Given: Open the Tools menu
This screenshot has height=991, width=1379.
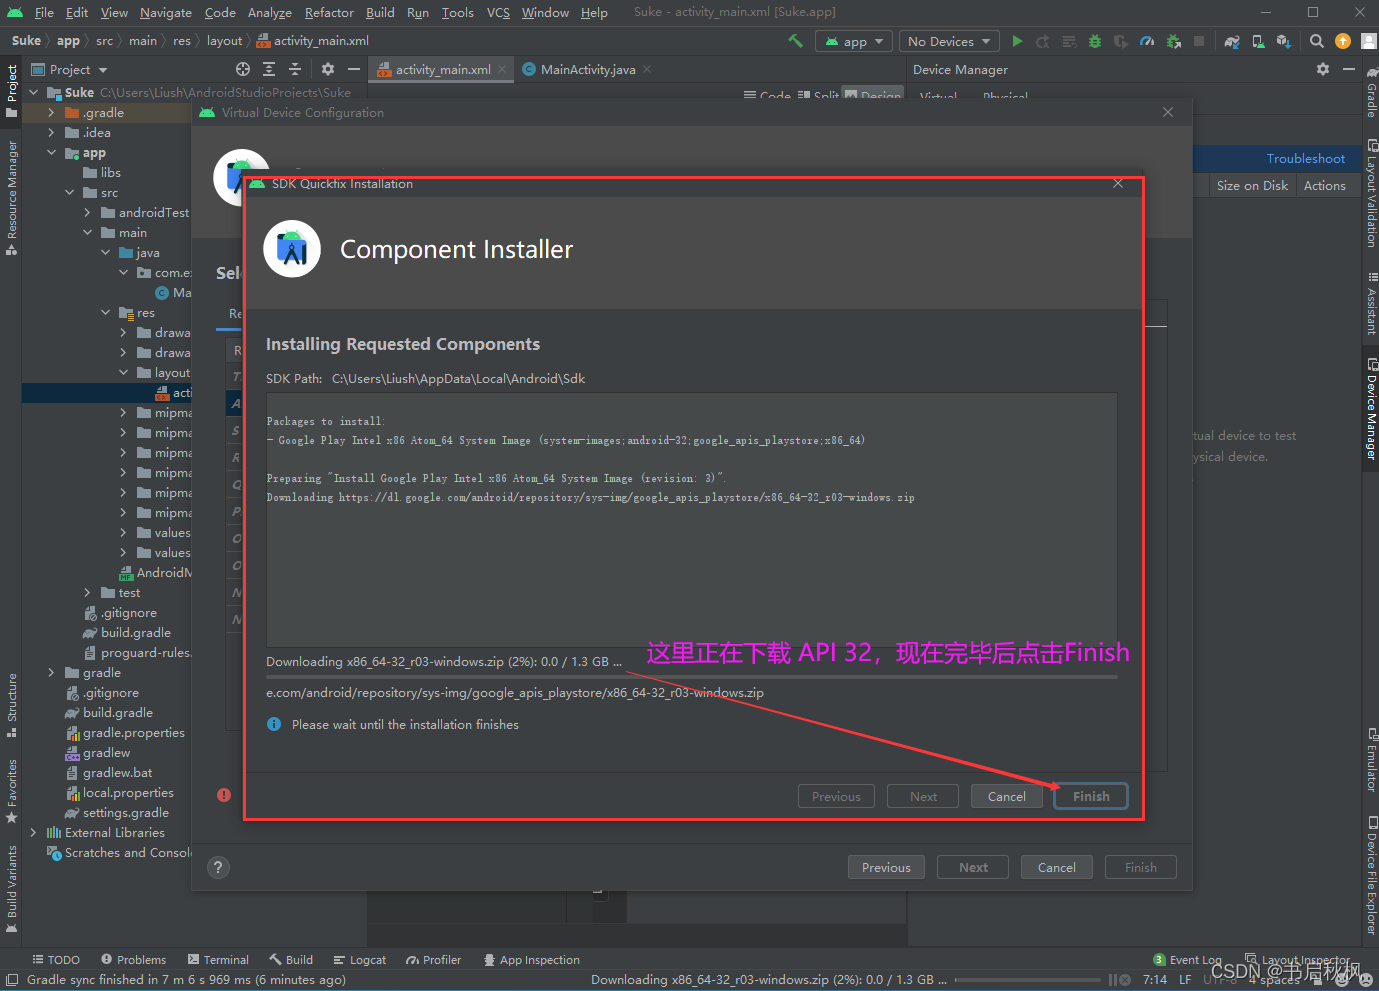Looking at the screenshot, I should click(x=457, y=12).
